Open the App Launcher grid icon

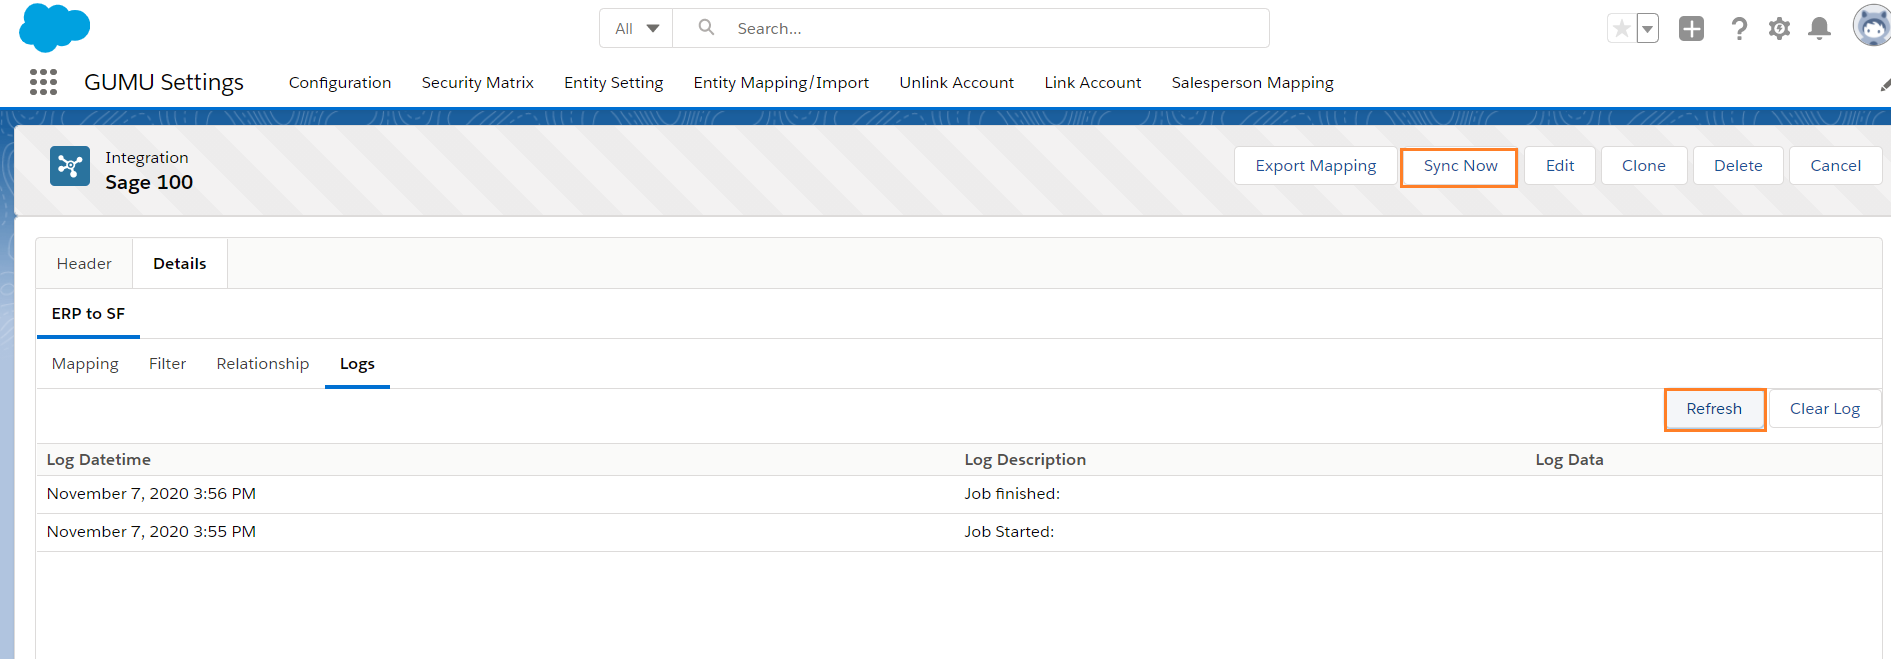[43, 82]
